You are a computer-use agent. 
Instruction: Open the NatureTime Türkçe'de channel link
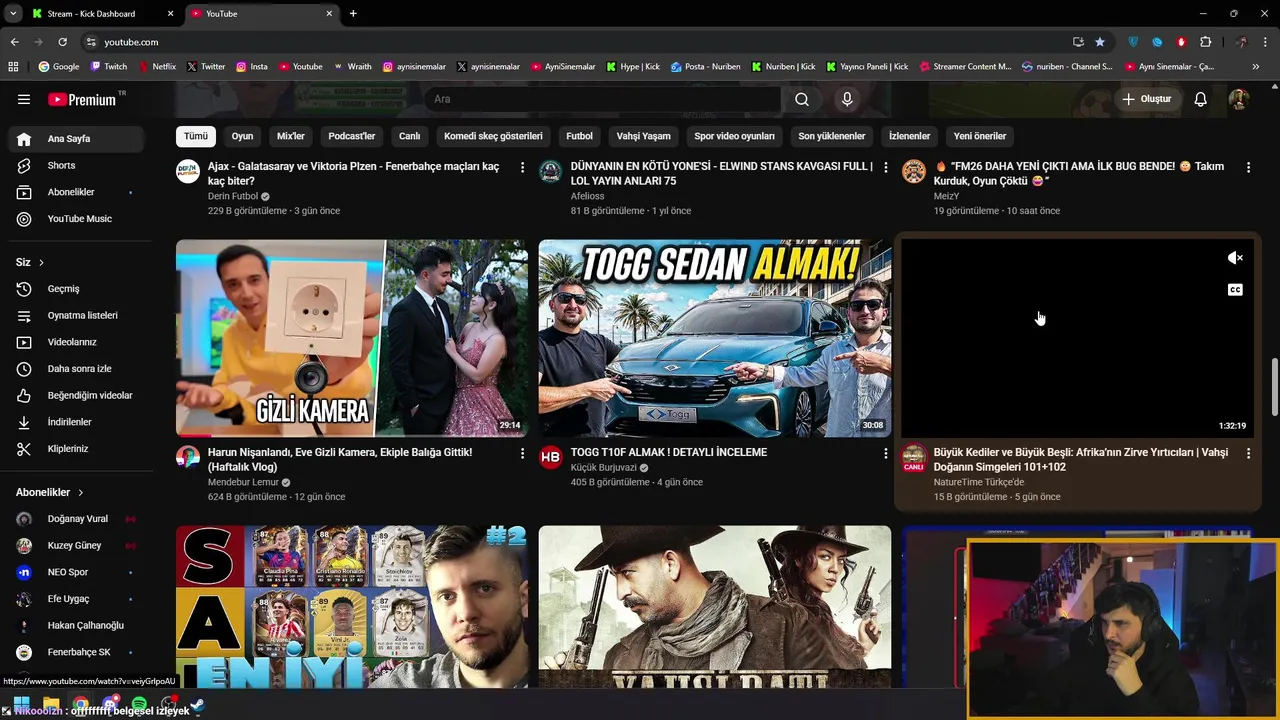979,482
